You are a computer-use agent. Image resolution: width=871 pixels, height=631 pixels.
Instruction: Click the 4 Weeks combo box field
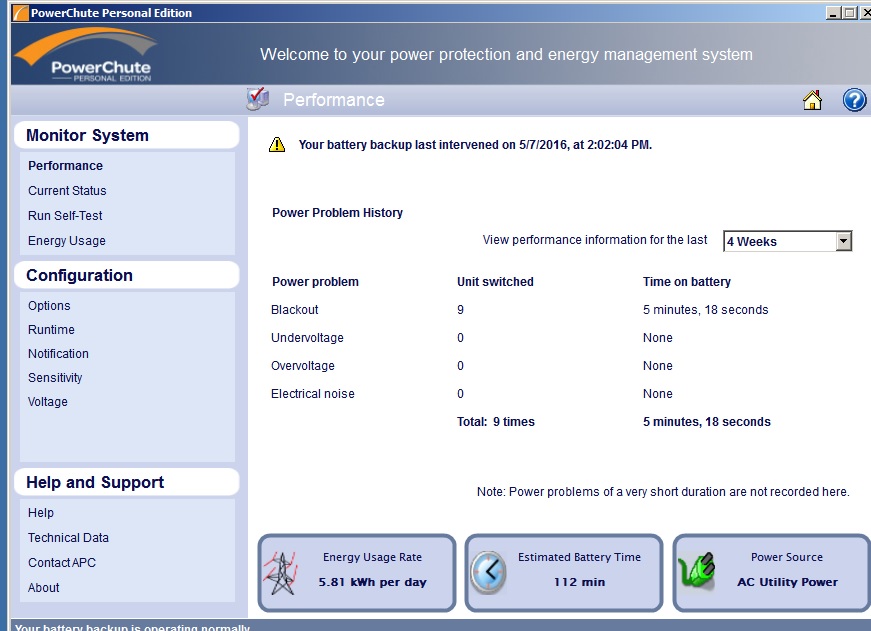pyautogui.click(x=787, y=241)
